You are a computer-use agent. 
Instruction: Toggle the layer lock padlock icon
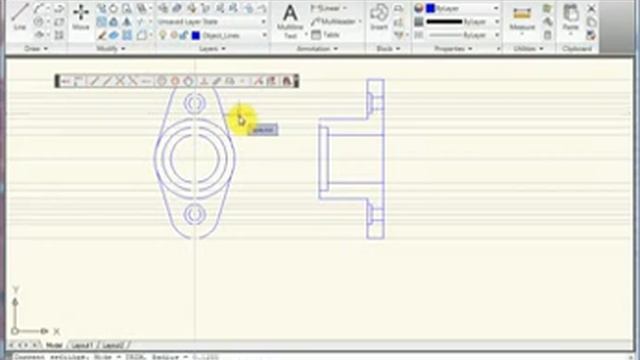click(184, 36)
